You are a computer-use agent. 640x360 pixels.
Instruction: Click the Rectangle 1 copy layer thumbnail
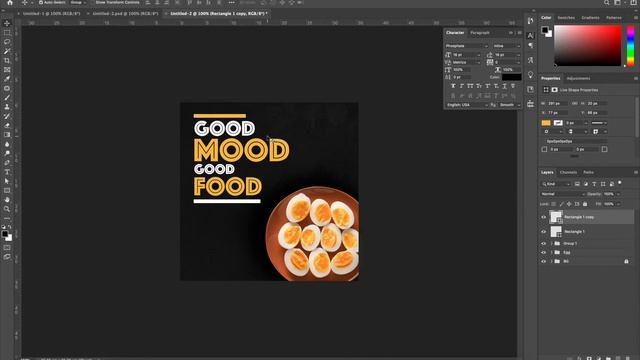pos(556,217)
